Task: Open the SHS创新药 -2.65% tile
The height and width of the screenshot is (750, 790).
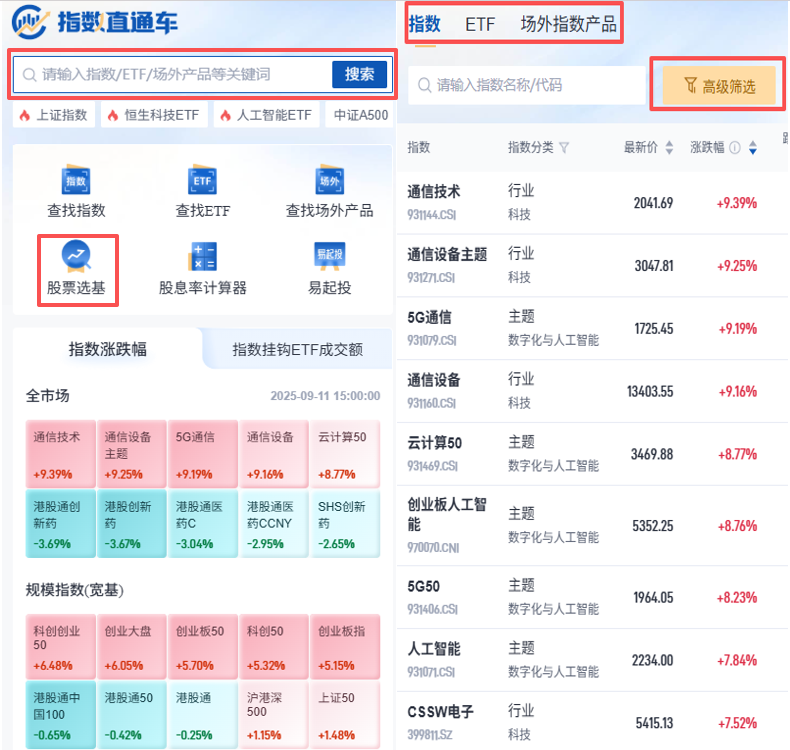Action: (345, 524)
